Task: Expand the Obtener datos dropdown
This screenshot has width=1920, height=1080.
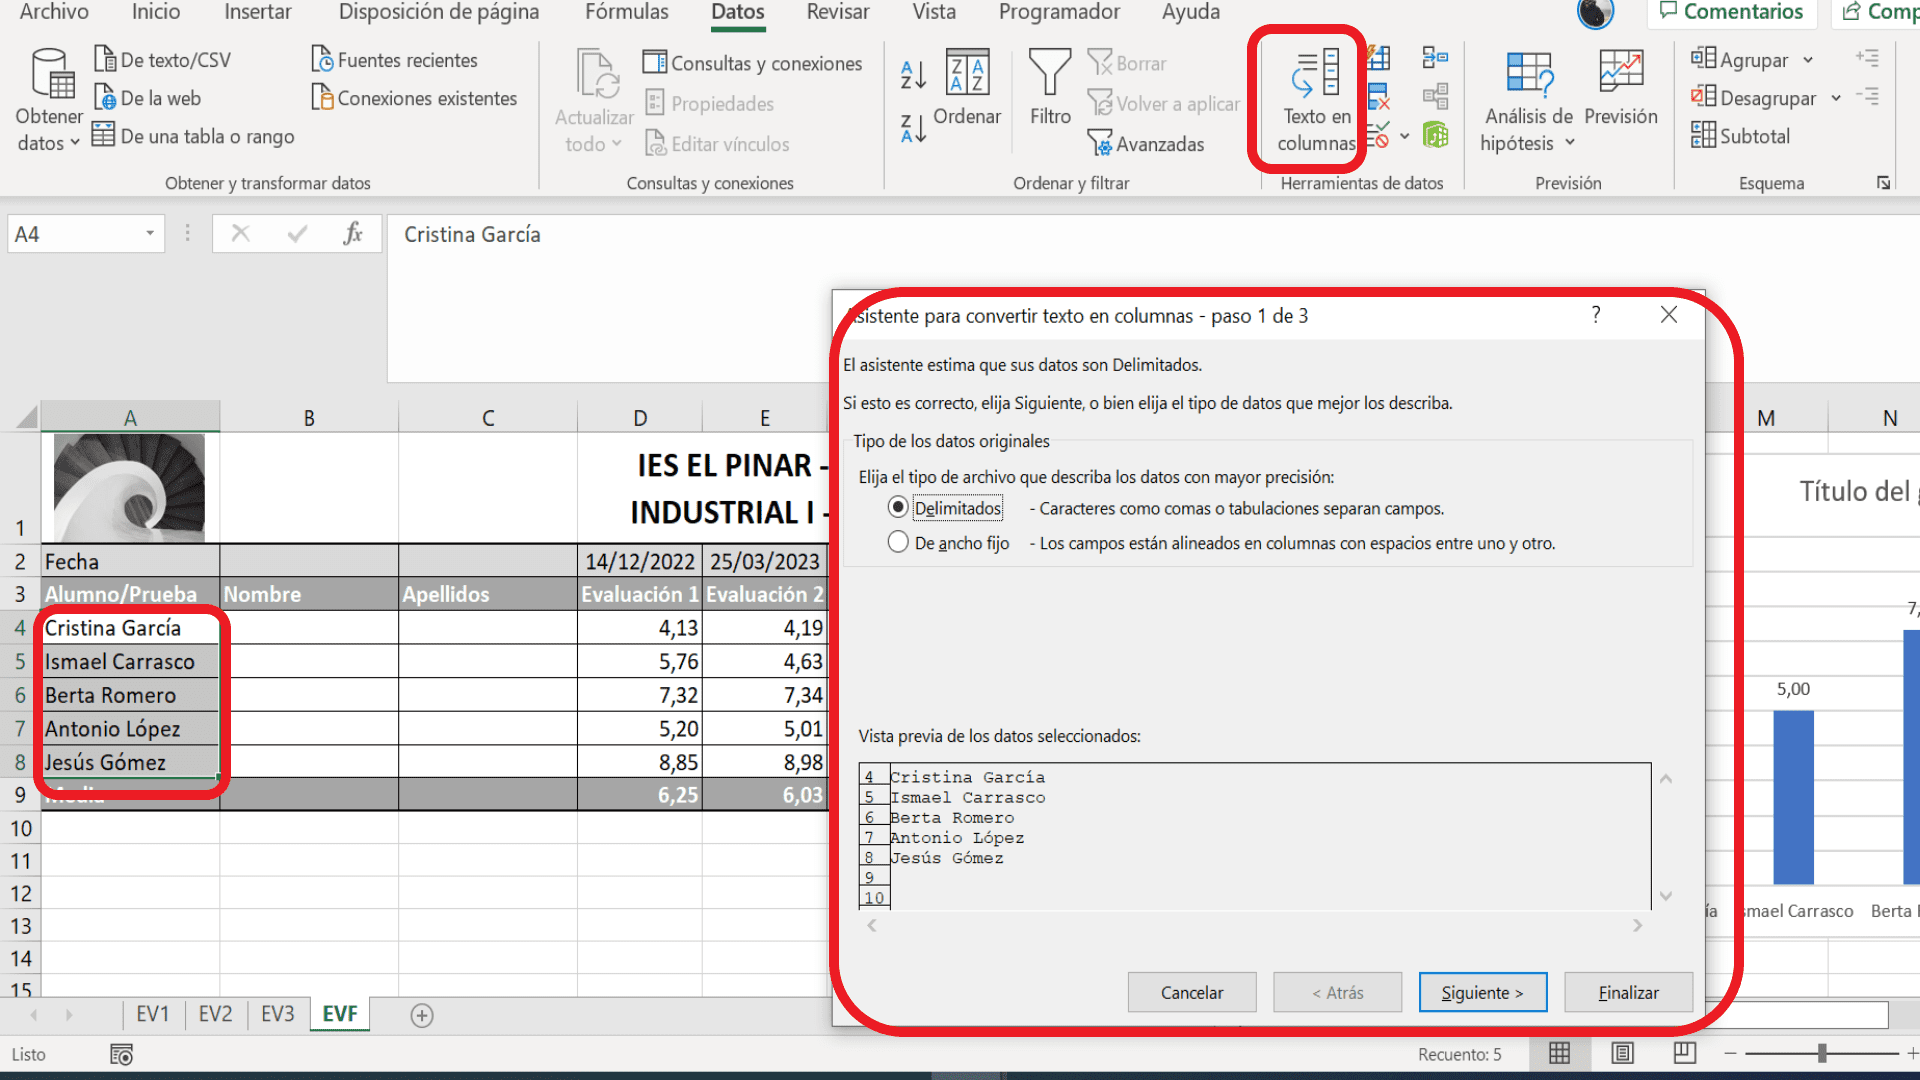Action: point(75,143)
